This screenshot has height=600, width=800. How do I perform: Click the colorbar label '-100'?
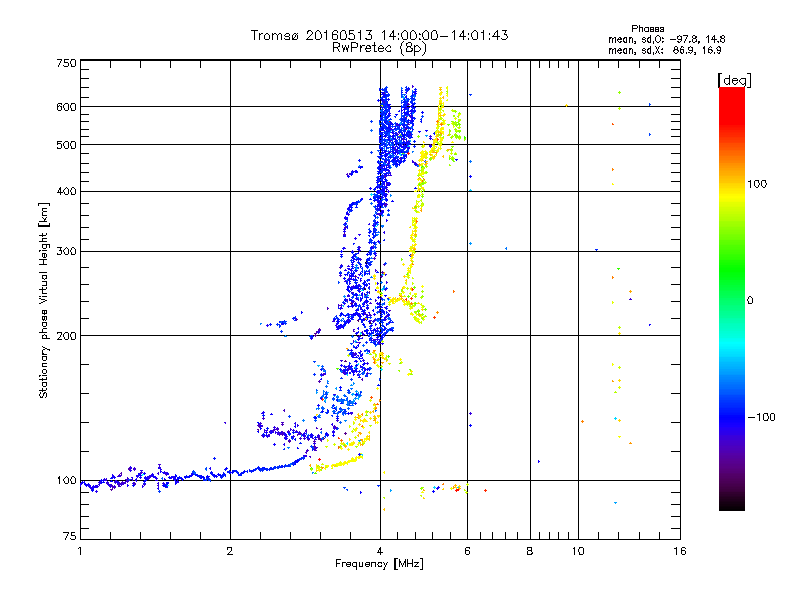(762, 417)
